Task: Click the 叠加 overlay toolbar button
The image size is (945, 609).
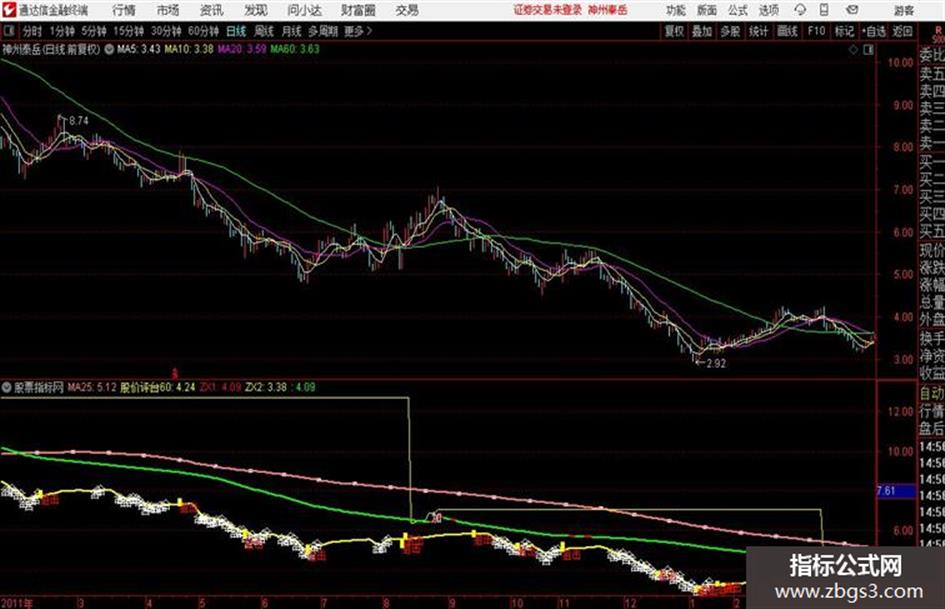Action: click(x=702, y=31)
